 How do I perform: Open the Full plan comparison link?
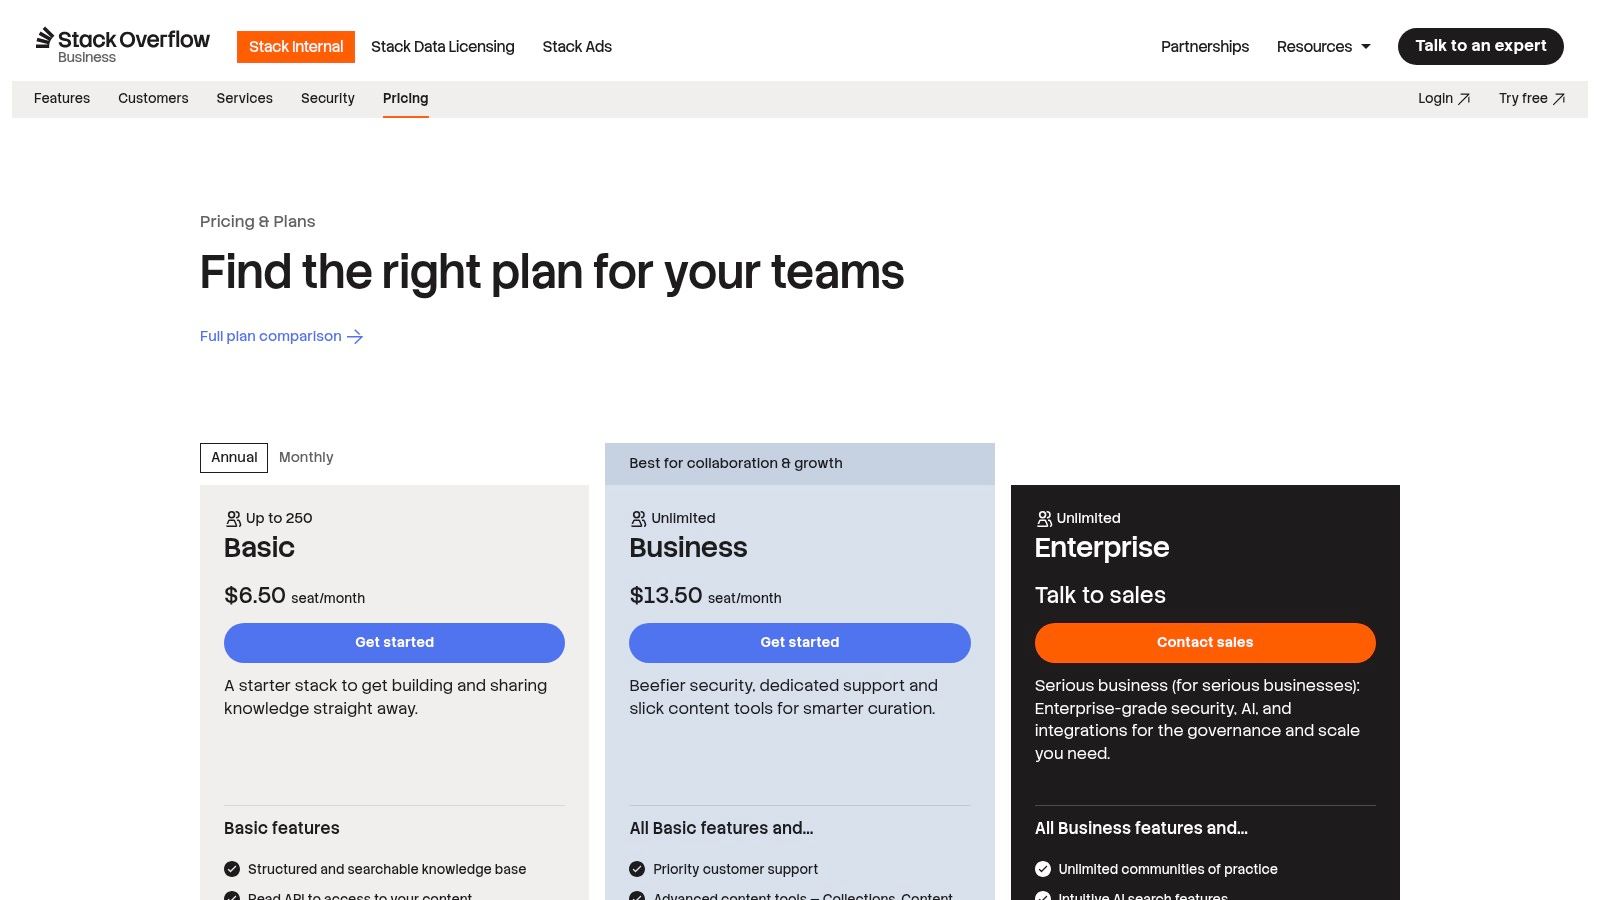(x=270, y=336)
